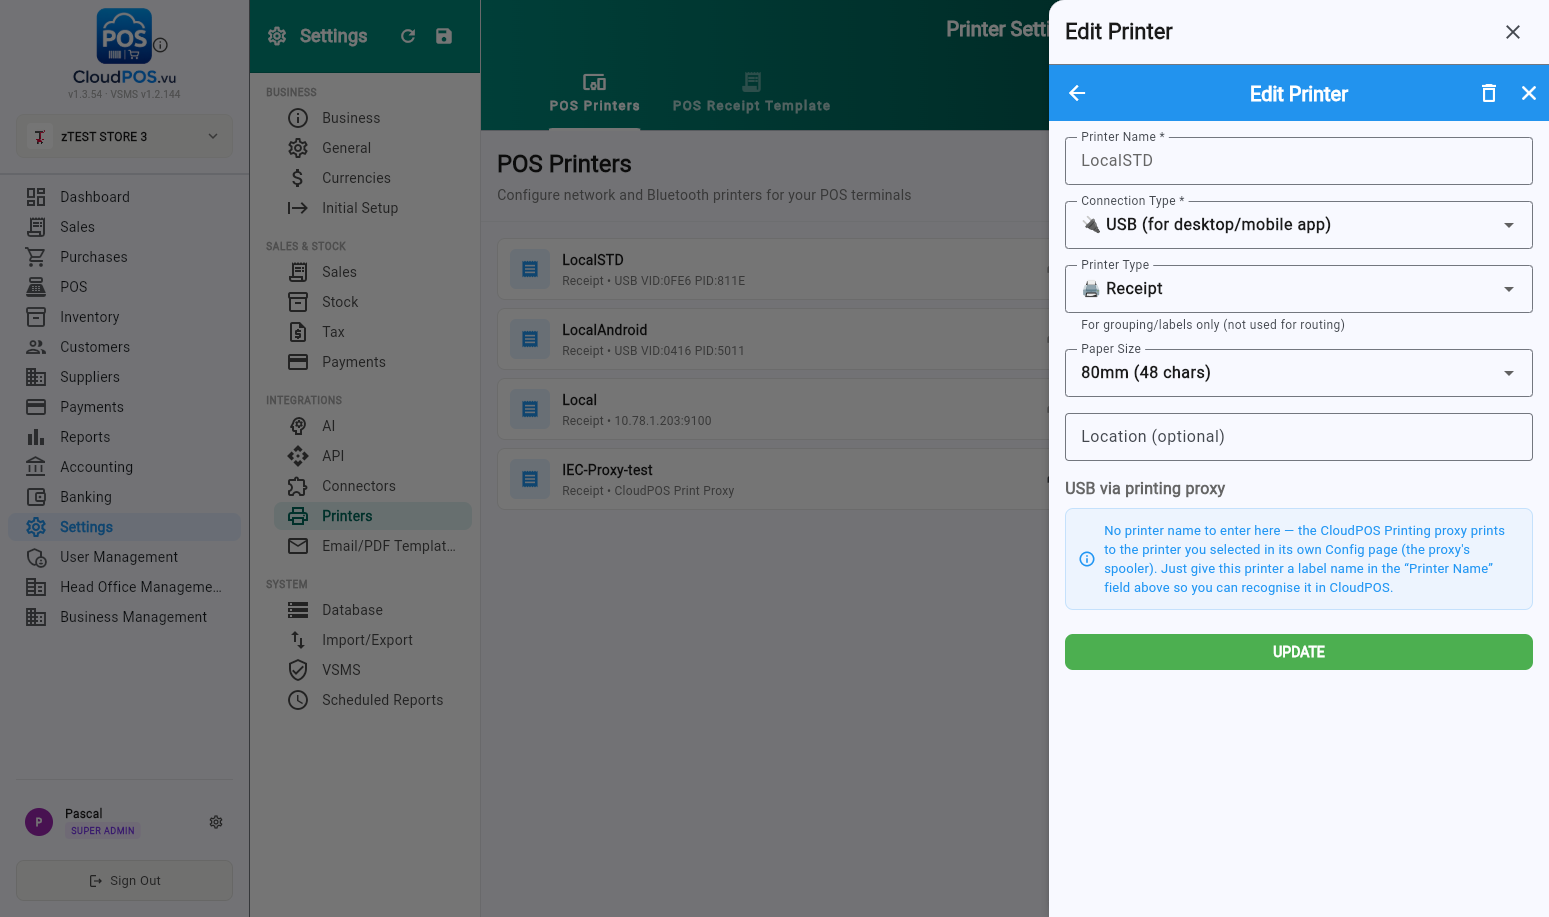Viewport: 1549px width, 917px height.
Task: Open Customers from the main sidebar
Action: point(124,347)
